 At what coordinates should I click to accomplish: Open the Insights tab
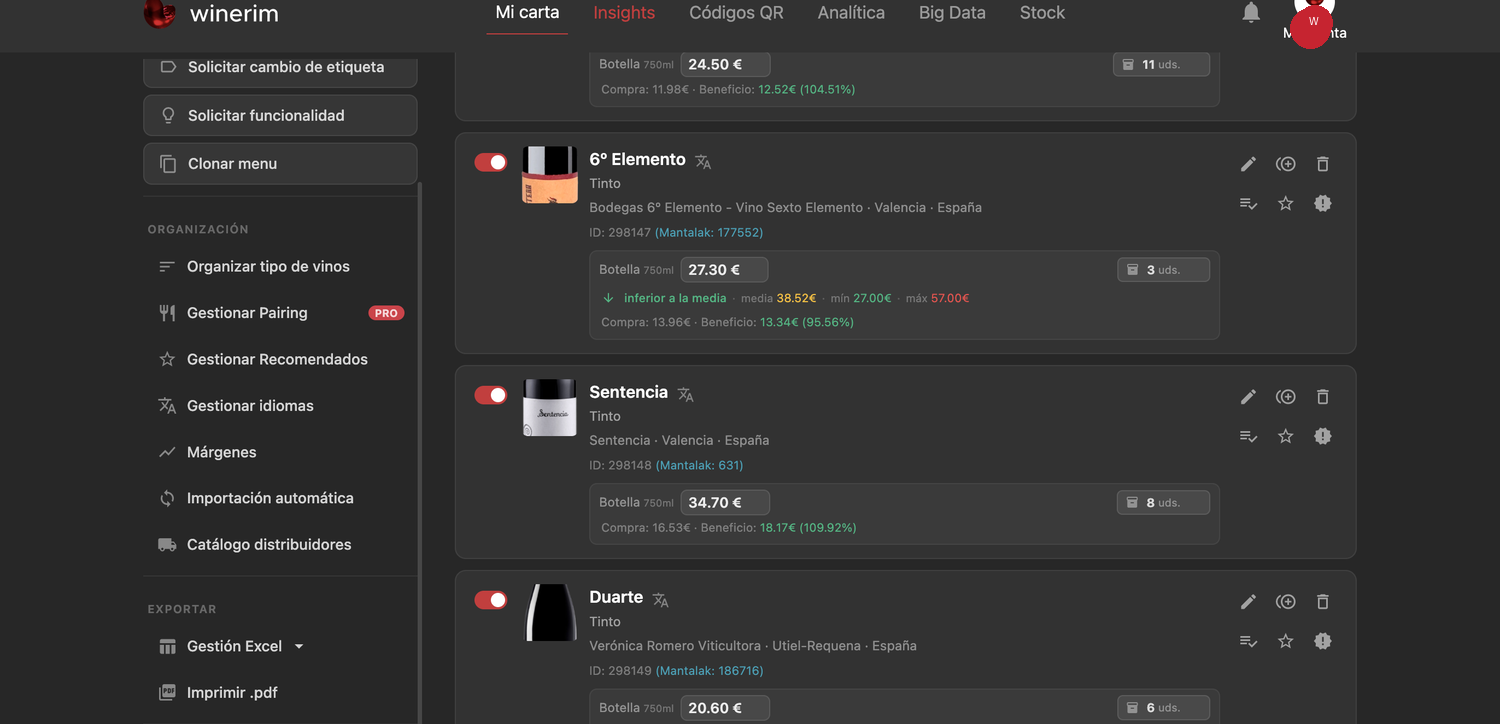pos(624,13)
